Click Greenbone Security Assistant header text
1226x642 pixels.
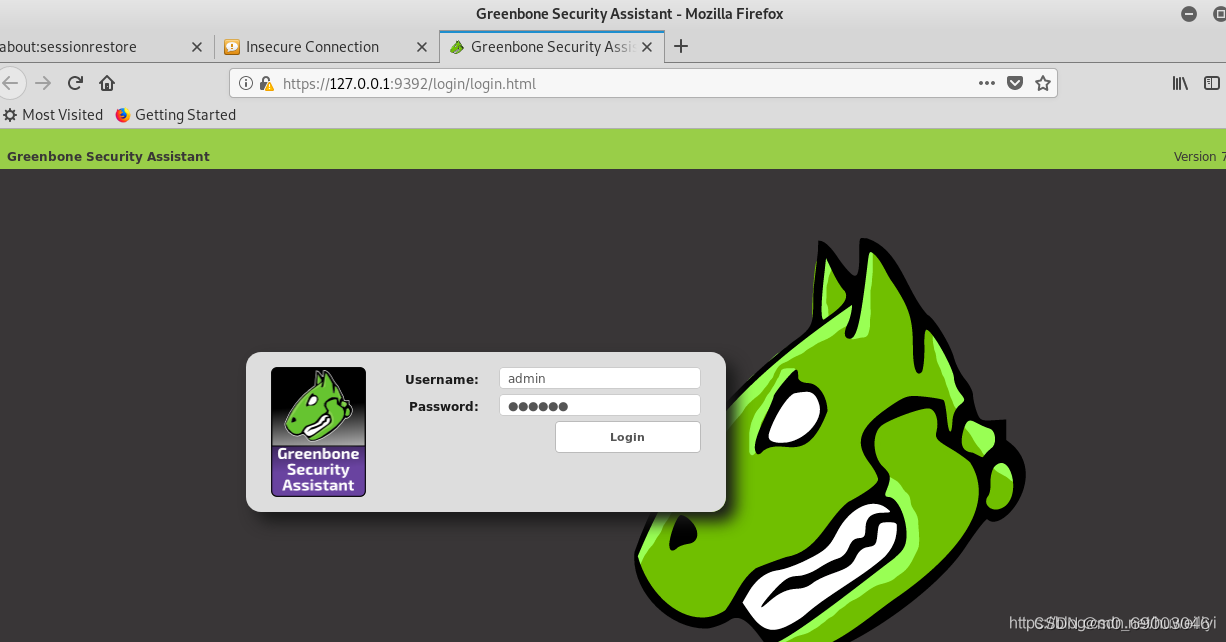(108, 156)
